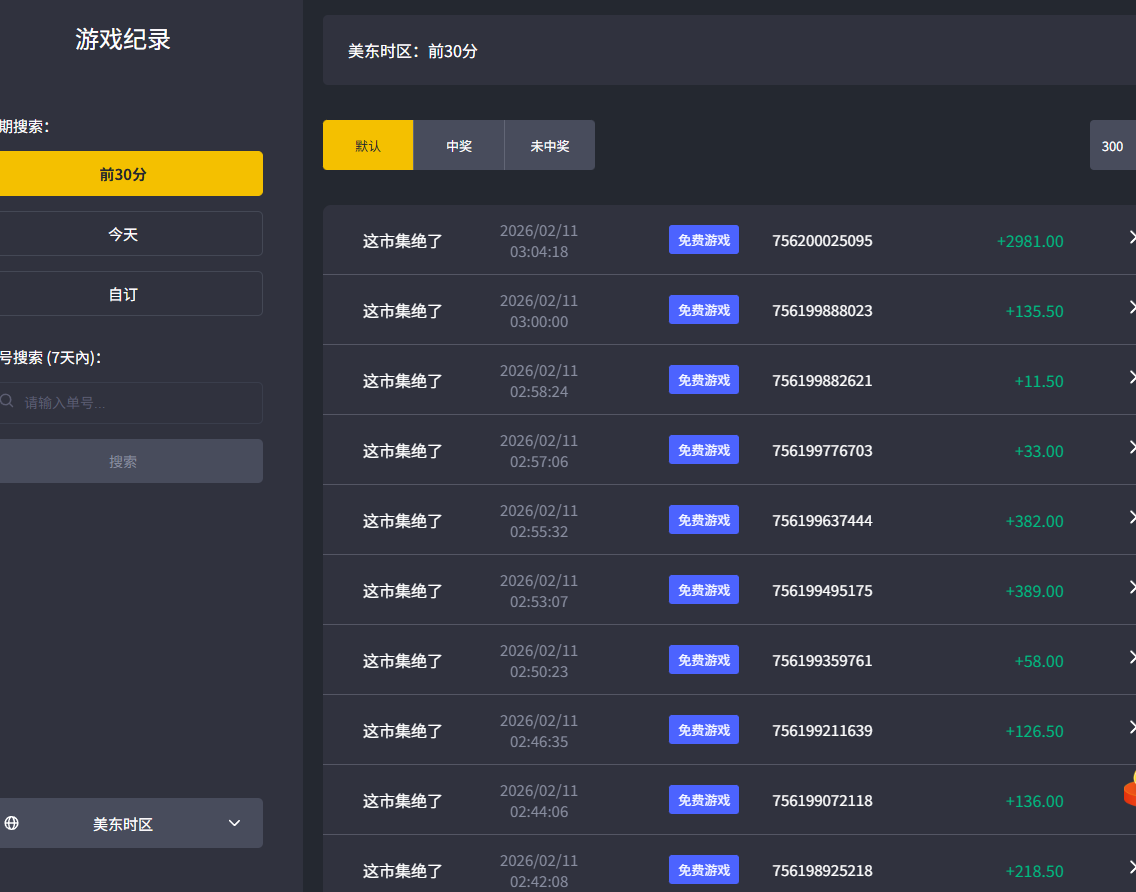The width and height of the screenshot is (1136, 892).
Task: Expand the record with order 756199888023
Action: tap(1131, 308)
